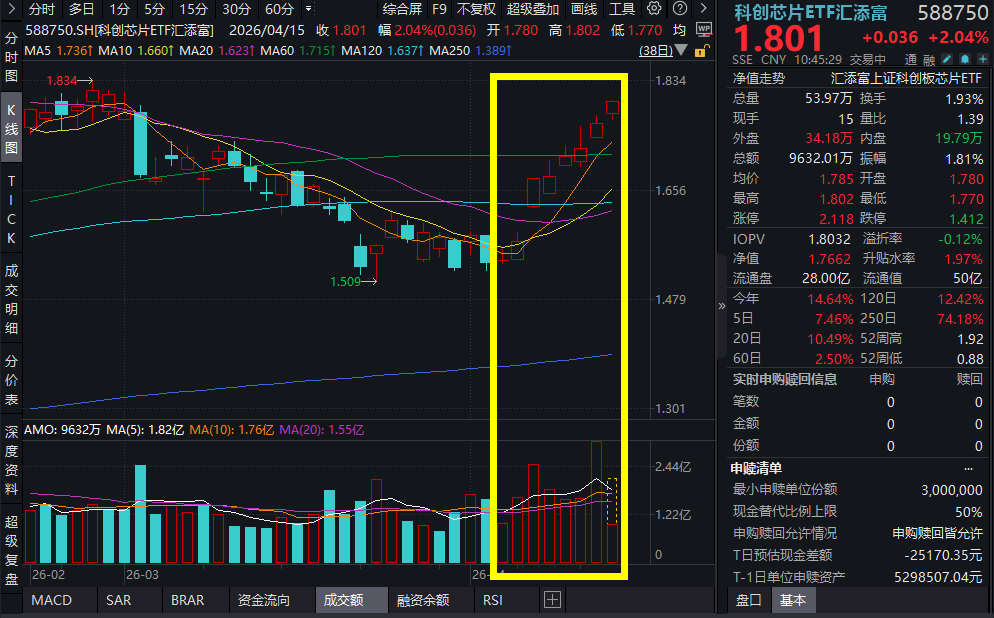The height and width of the screenshot is (618, 994).
Task: Select the 60分 timeframe
Action: (x=279, y=9)
